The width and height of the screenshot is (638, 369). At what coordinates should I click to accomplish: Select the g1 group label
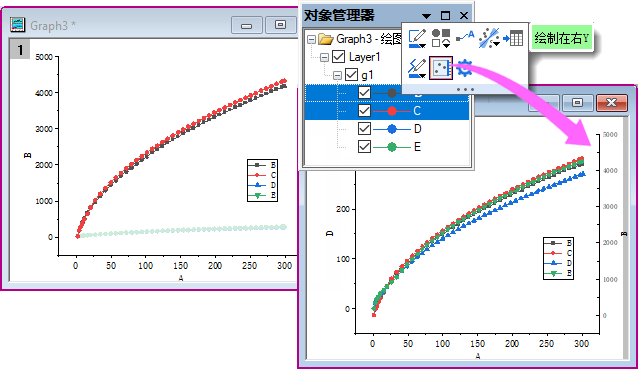point(367,75)
